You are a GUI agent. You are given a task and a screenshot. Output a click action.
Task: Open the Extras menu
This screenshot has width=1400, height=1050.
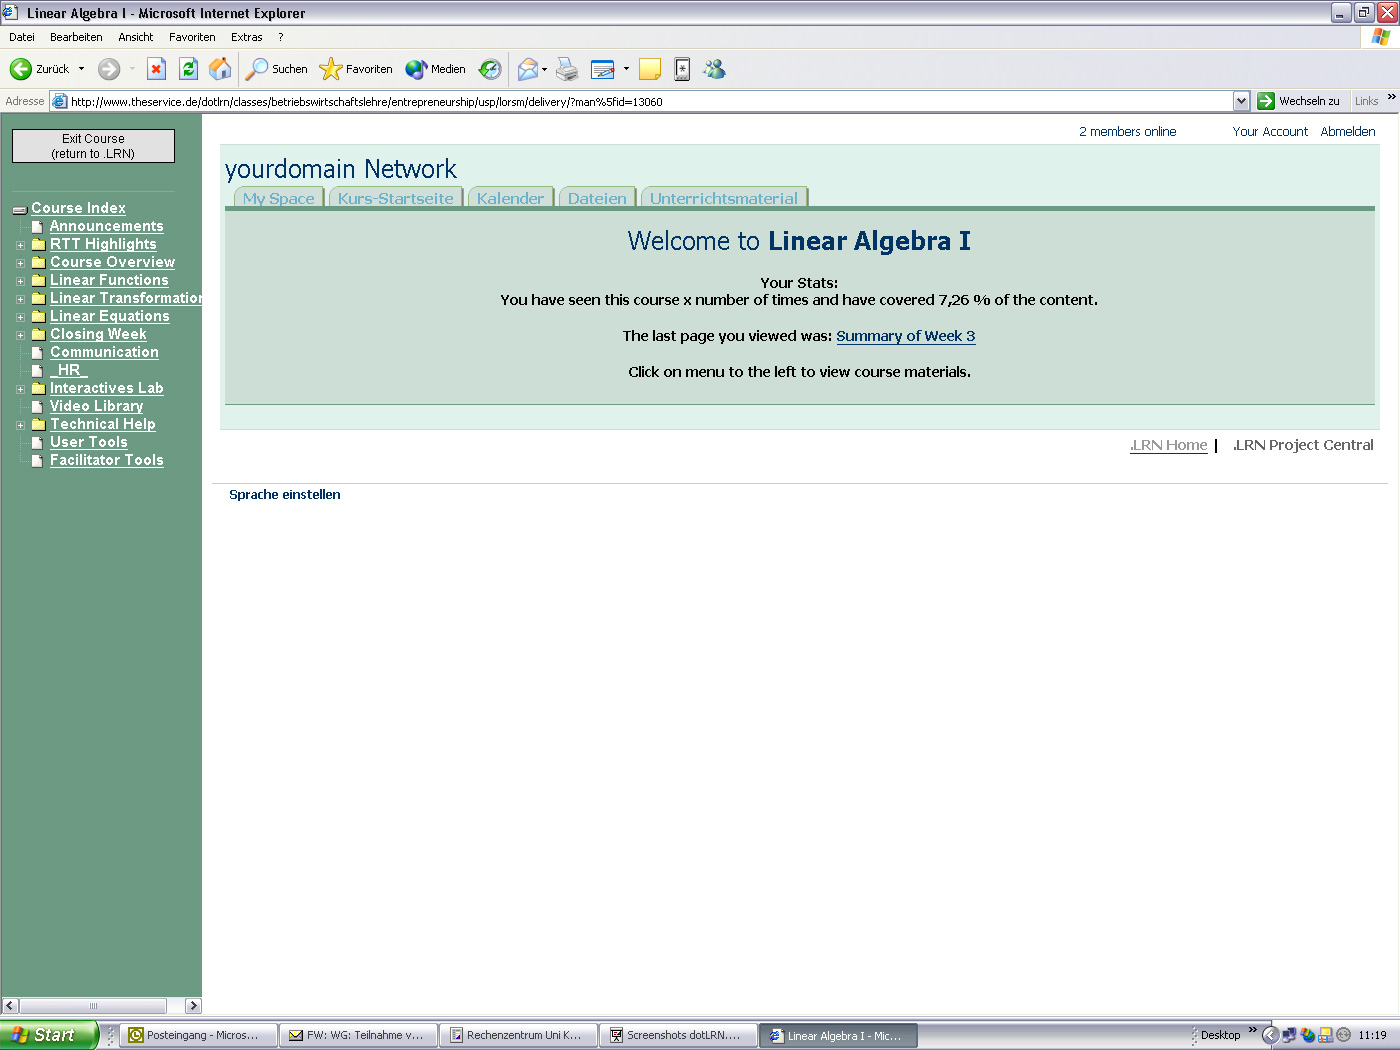246,37
